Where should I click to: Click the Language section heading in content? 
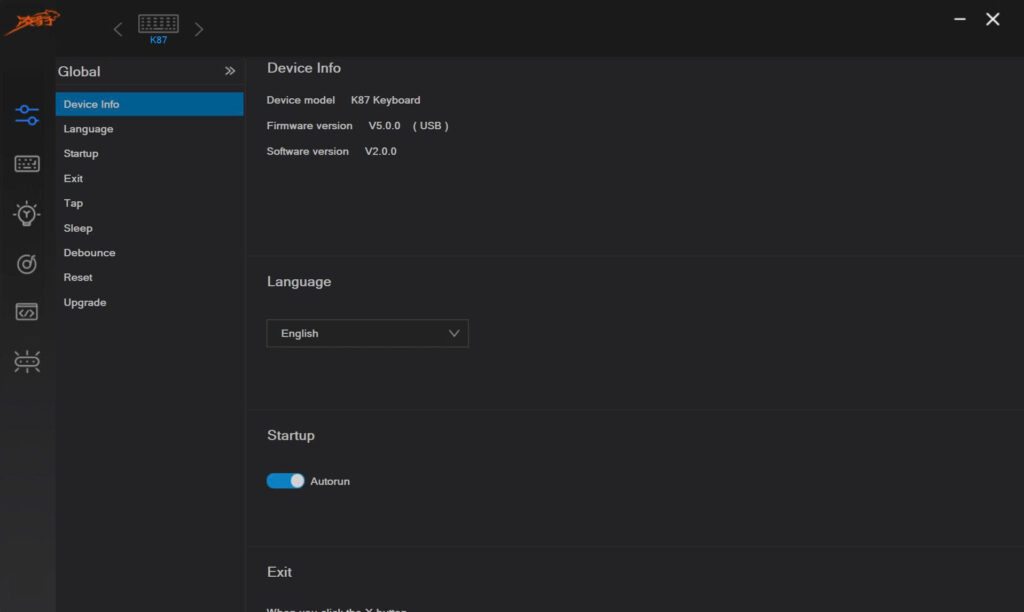(299, 282)
